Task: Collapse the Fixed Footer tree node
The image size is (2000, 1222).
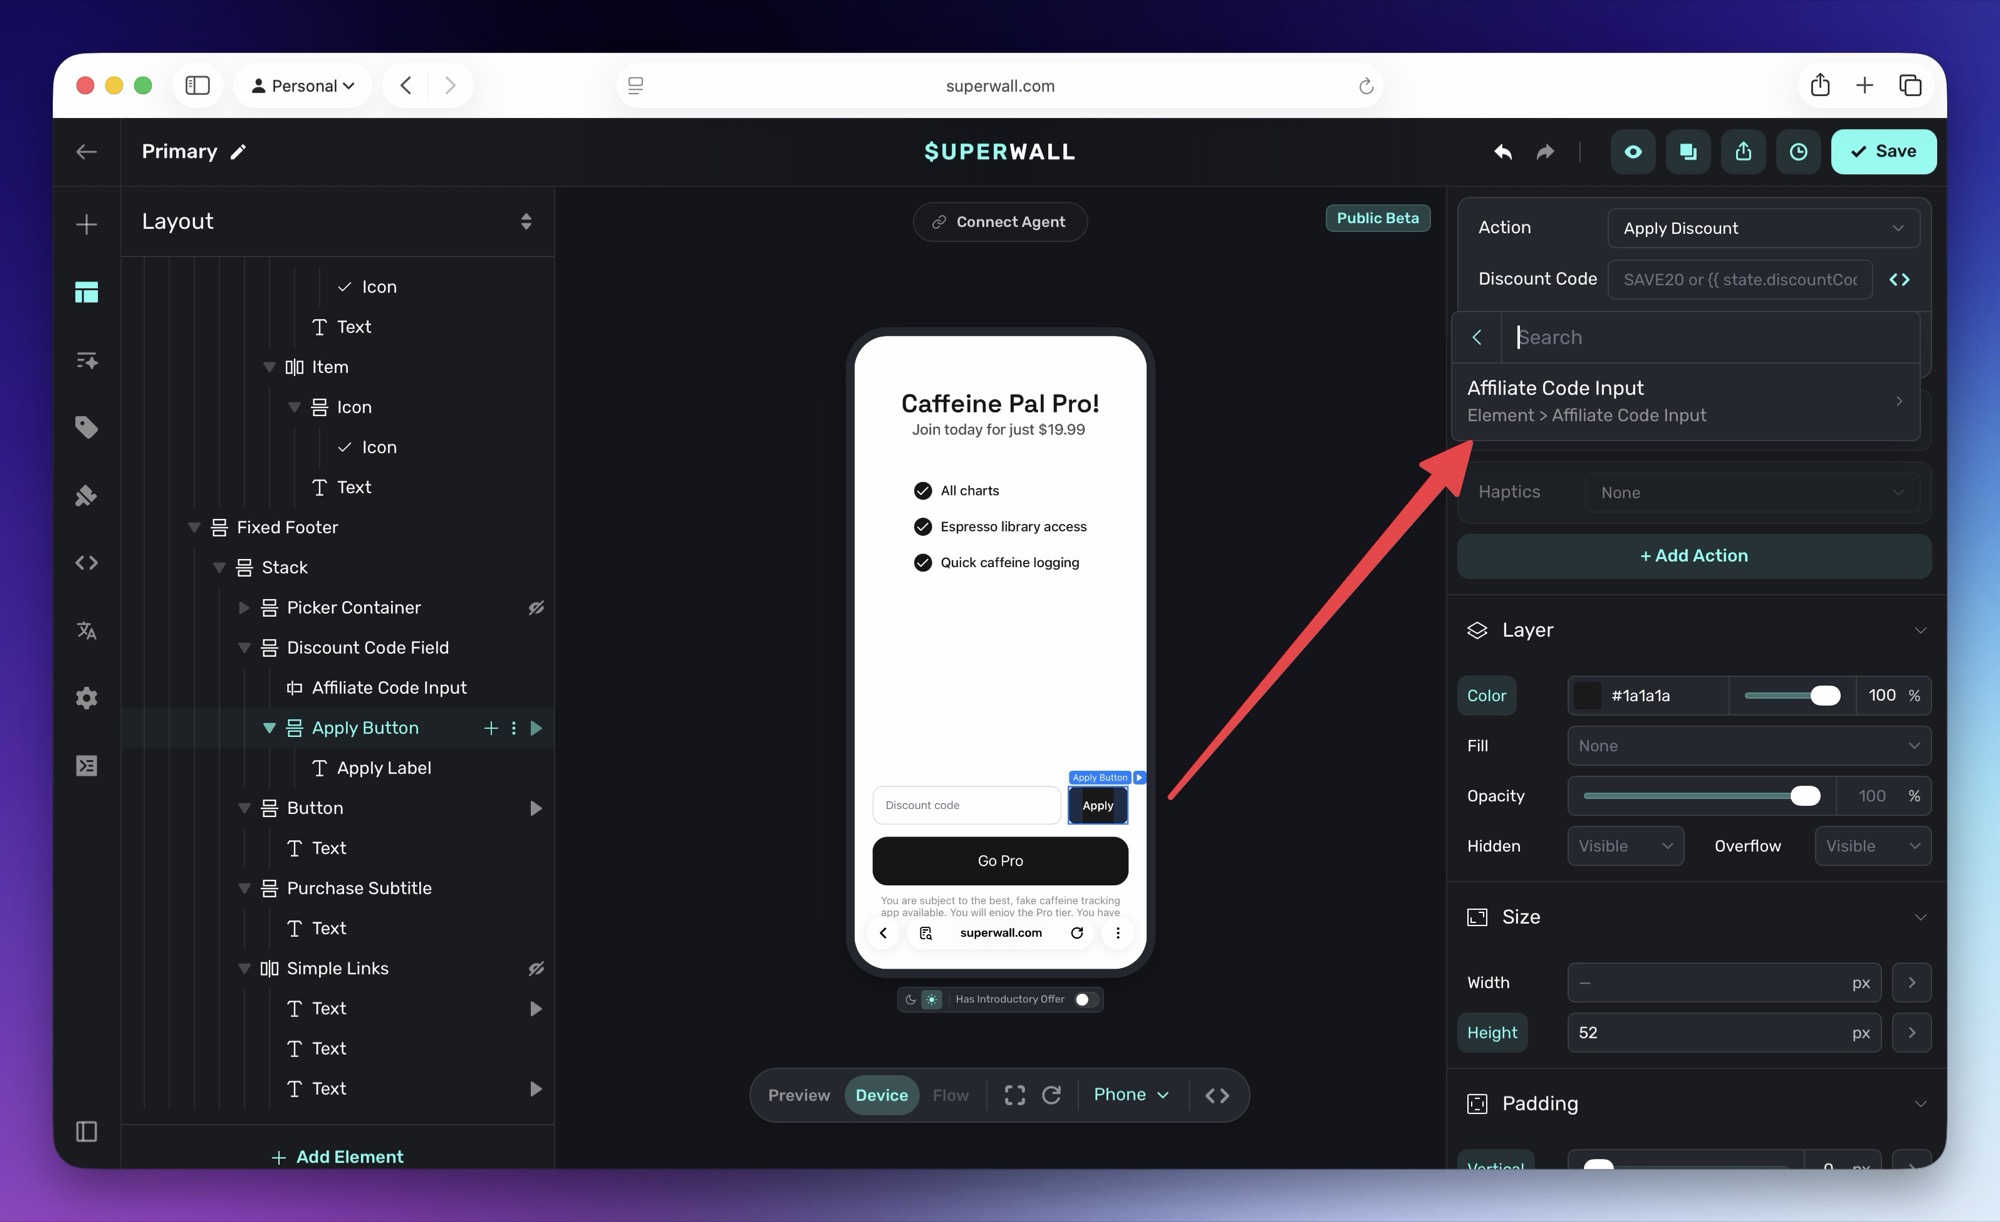Action: [194, 528]
